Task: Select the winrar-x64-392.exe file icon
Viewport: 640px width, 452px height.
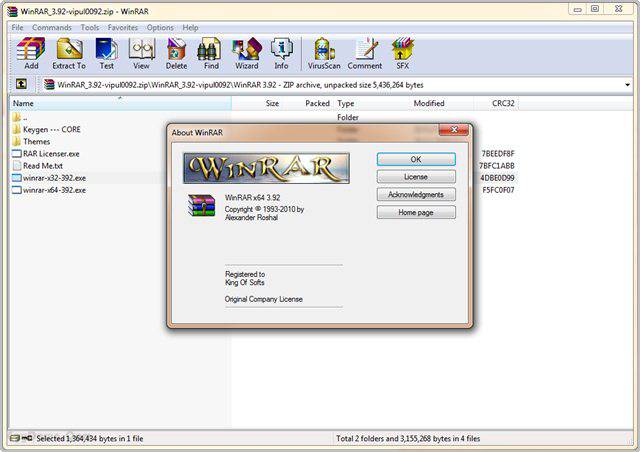Action: [17, 190]
